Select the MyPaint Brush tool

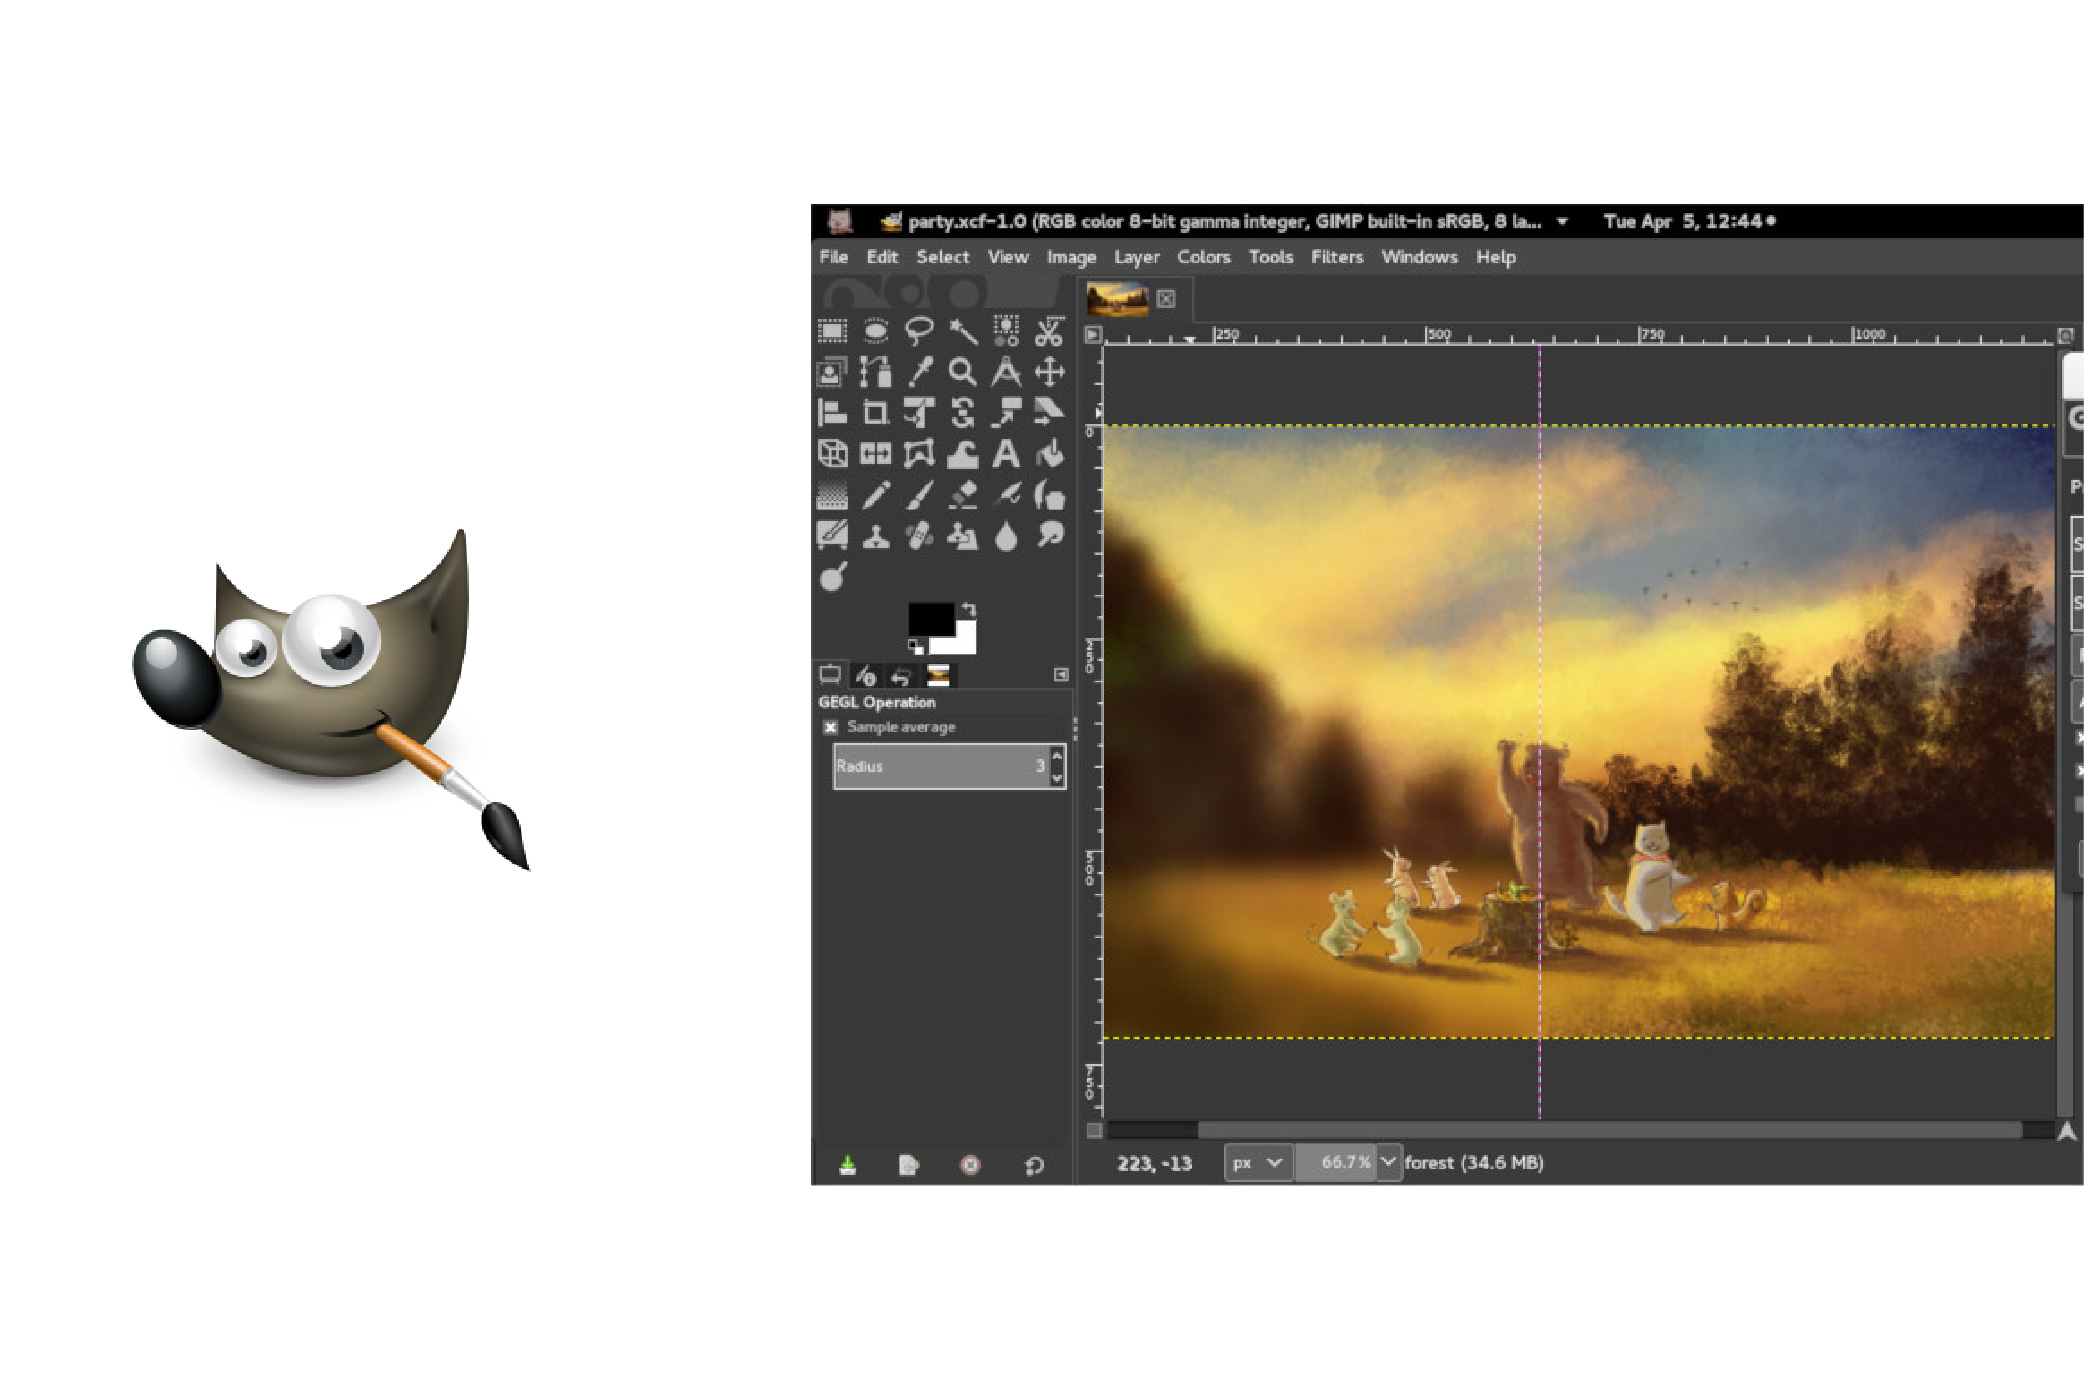832,535
